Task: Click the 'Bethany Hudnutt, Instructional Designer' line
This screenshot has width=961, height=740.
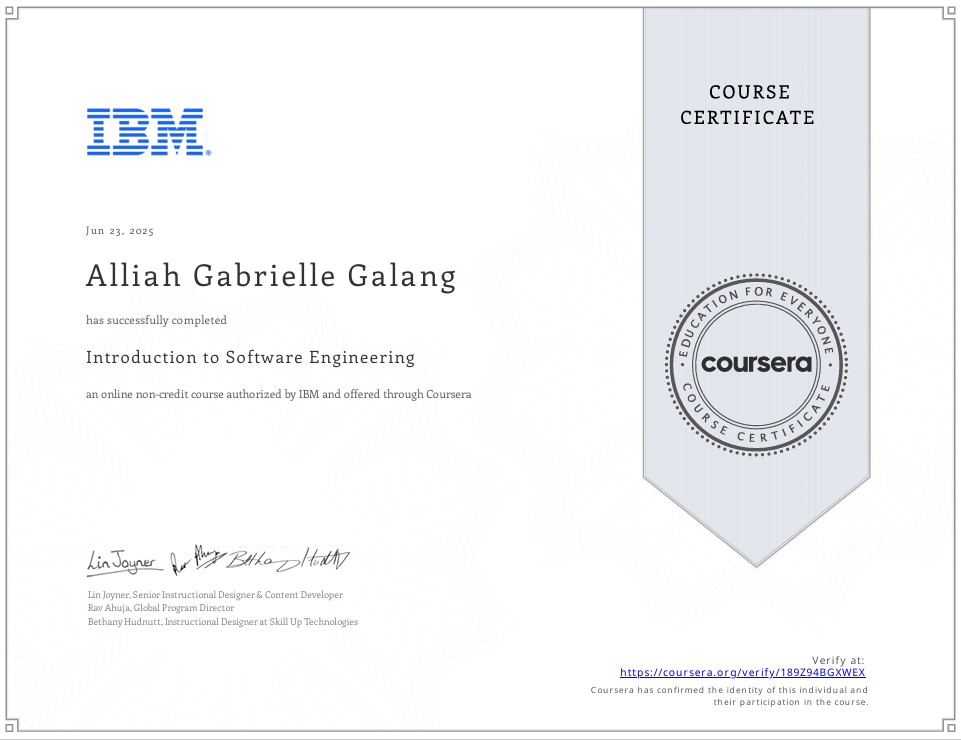Action: 222,622
